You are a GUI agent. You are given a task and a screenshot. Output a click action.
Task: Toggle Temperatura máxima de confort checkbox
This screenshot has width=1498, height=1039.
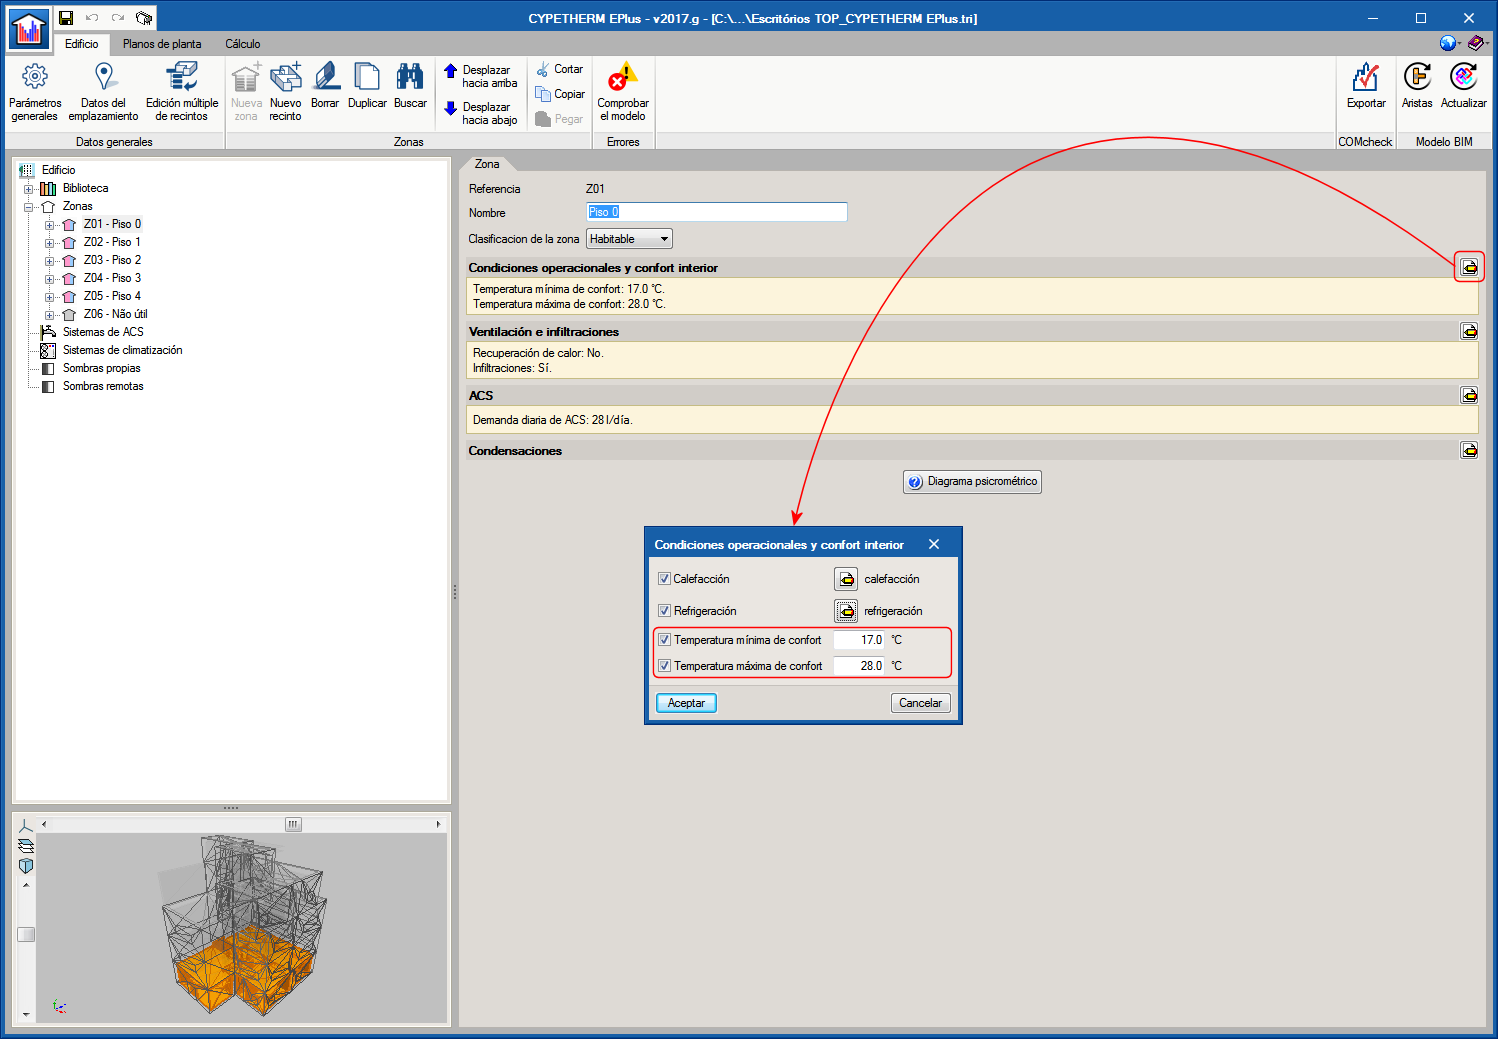(x=665, y=666)
